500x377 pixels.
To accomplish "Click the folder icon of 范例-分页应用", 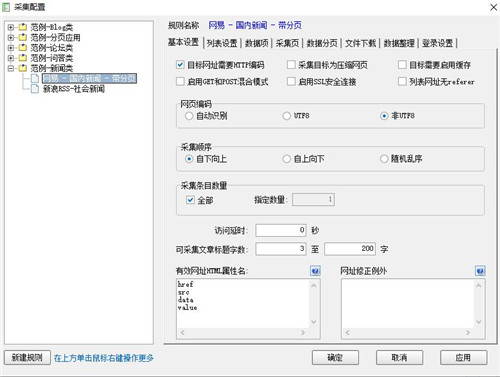I will coord(23,37).
